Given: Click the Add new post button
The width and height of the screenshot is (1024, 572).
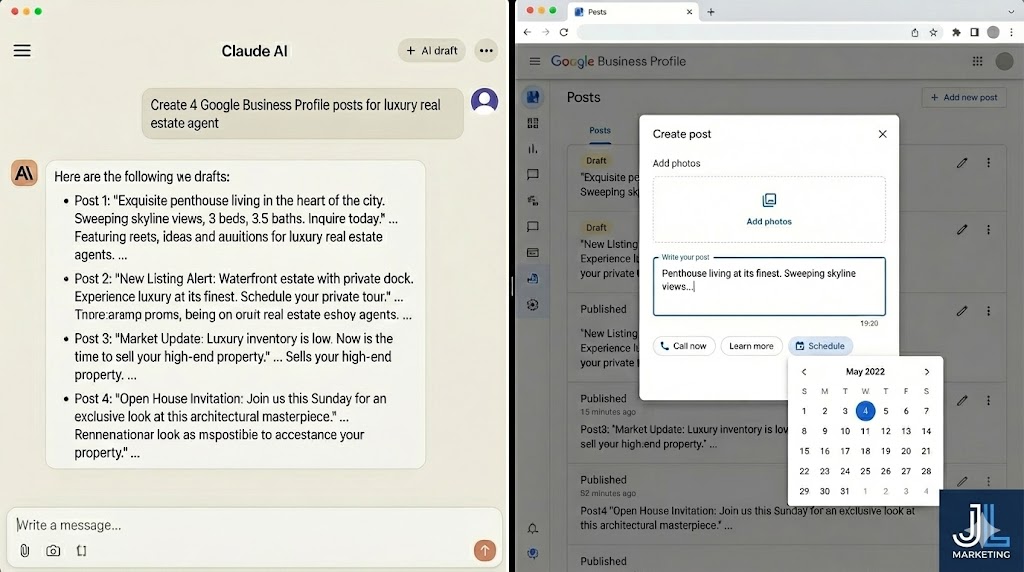Looking at the screenshot, I should tap(964, 98).
